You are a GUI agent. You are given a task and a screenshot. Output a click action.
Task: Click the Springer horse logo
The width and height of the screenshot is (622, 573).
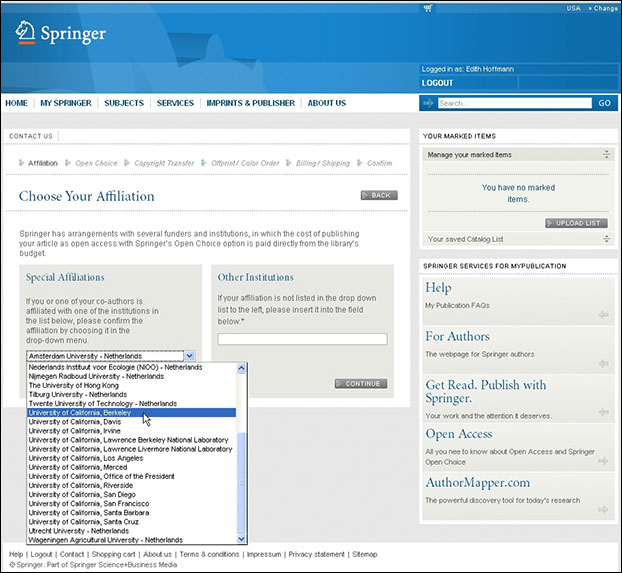25,32
